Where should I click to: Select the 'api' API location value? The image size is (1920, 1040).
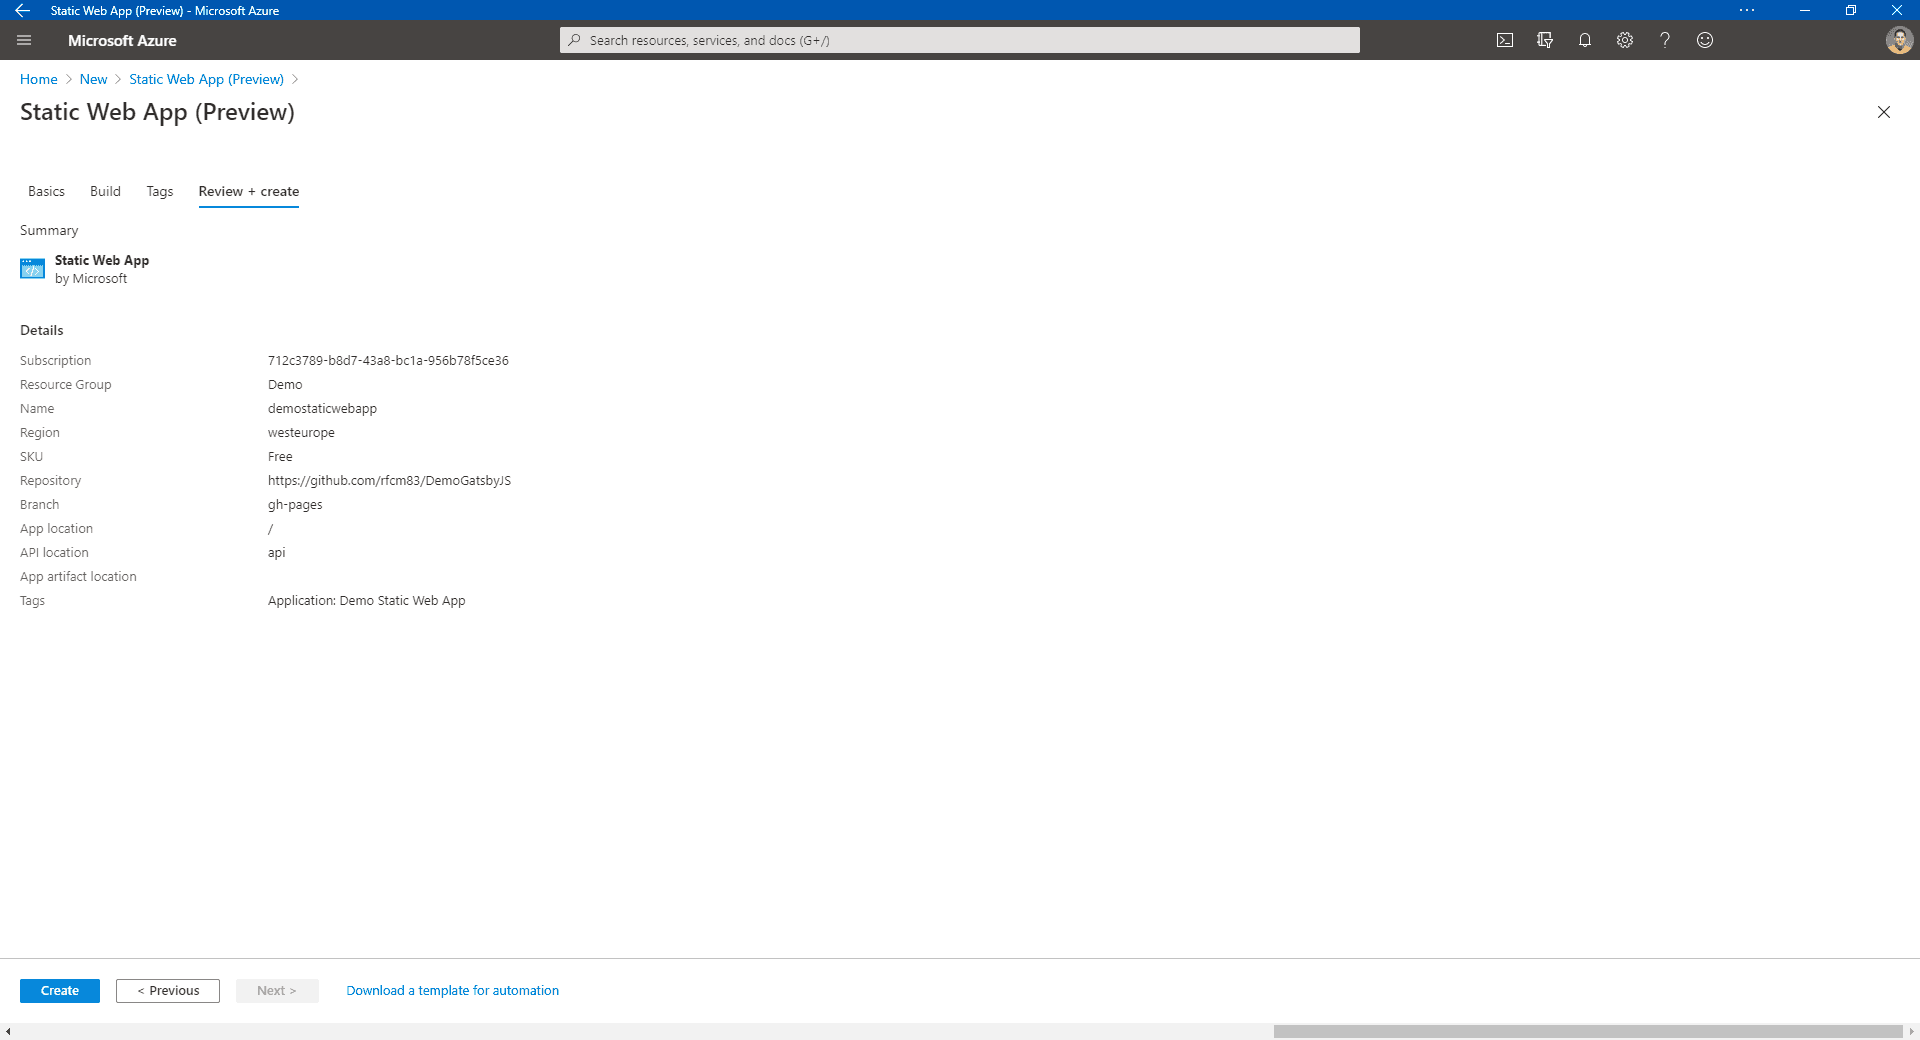[x=276, y=553]
